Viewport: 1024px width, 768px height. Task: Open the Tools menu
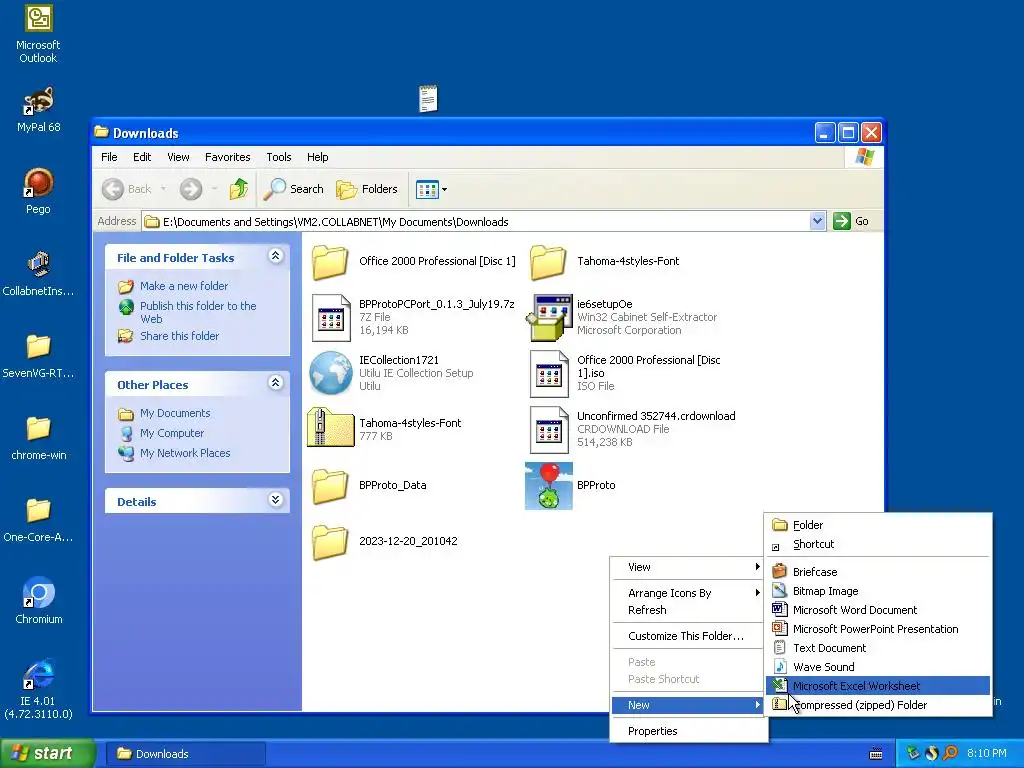[279, 157]
